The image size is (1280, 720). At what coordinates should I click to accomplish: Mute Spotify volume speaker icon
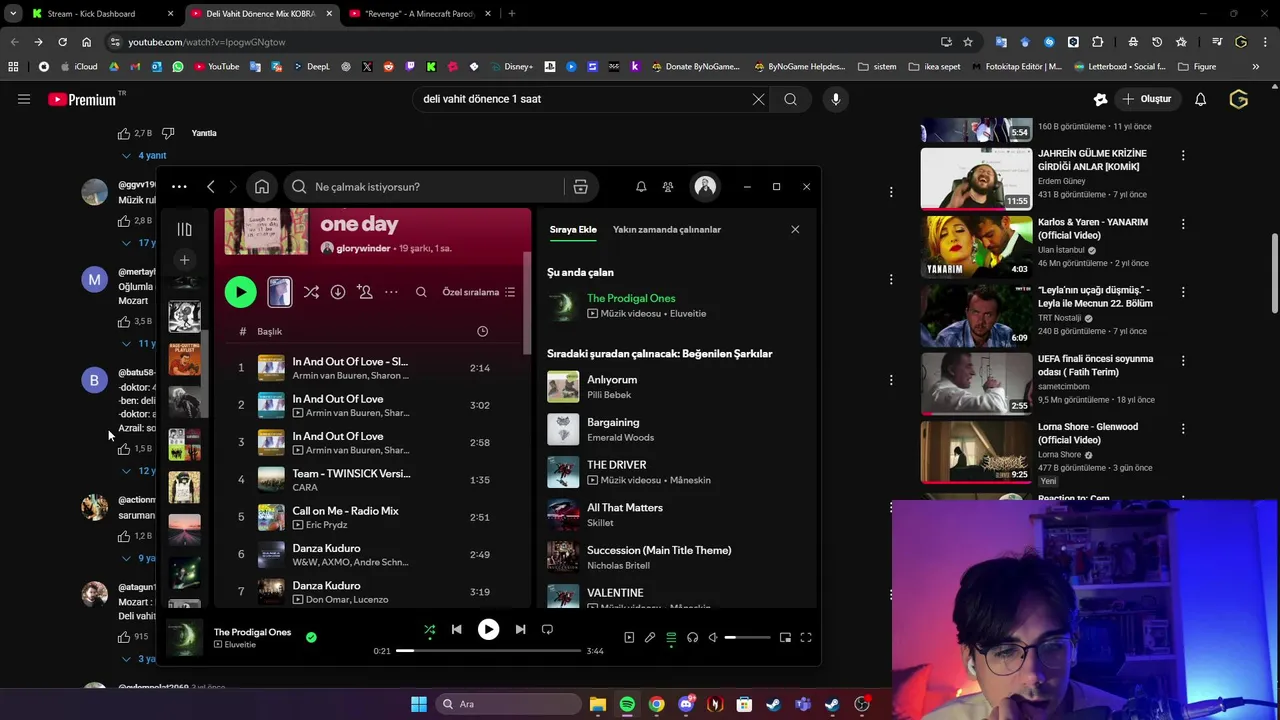click(713, 637)
